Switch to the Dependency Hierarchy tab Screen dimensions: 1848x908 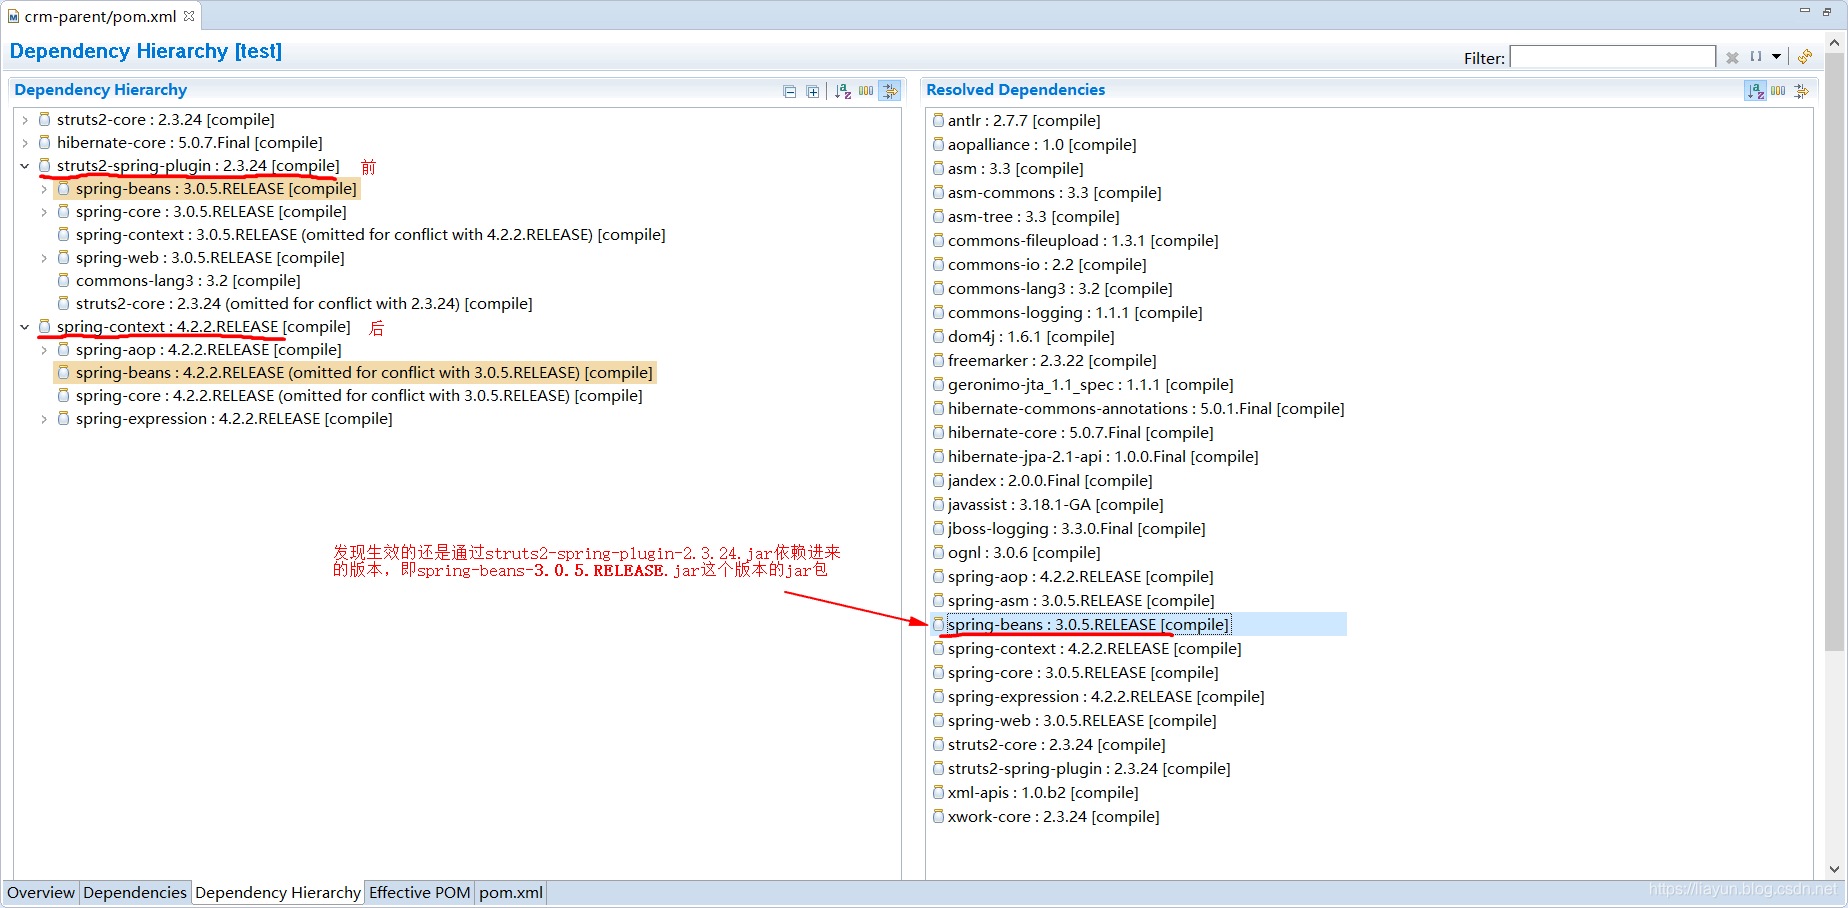click(278, 892)
